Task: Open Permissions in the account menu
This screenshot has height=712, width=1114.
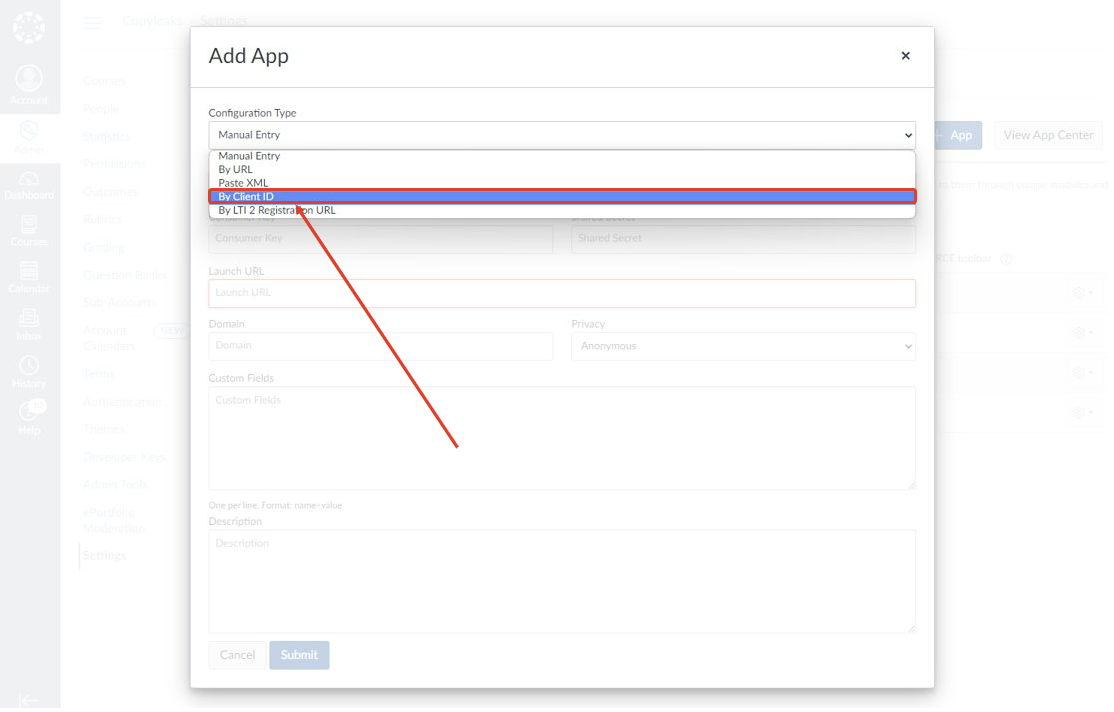Action: pos(114,164)
